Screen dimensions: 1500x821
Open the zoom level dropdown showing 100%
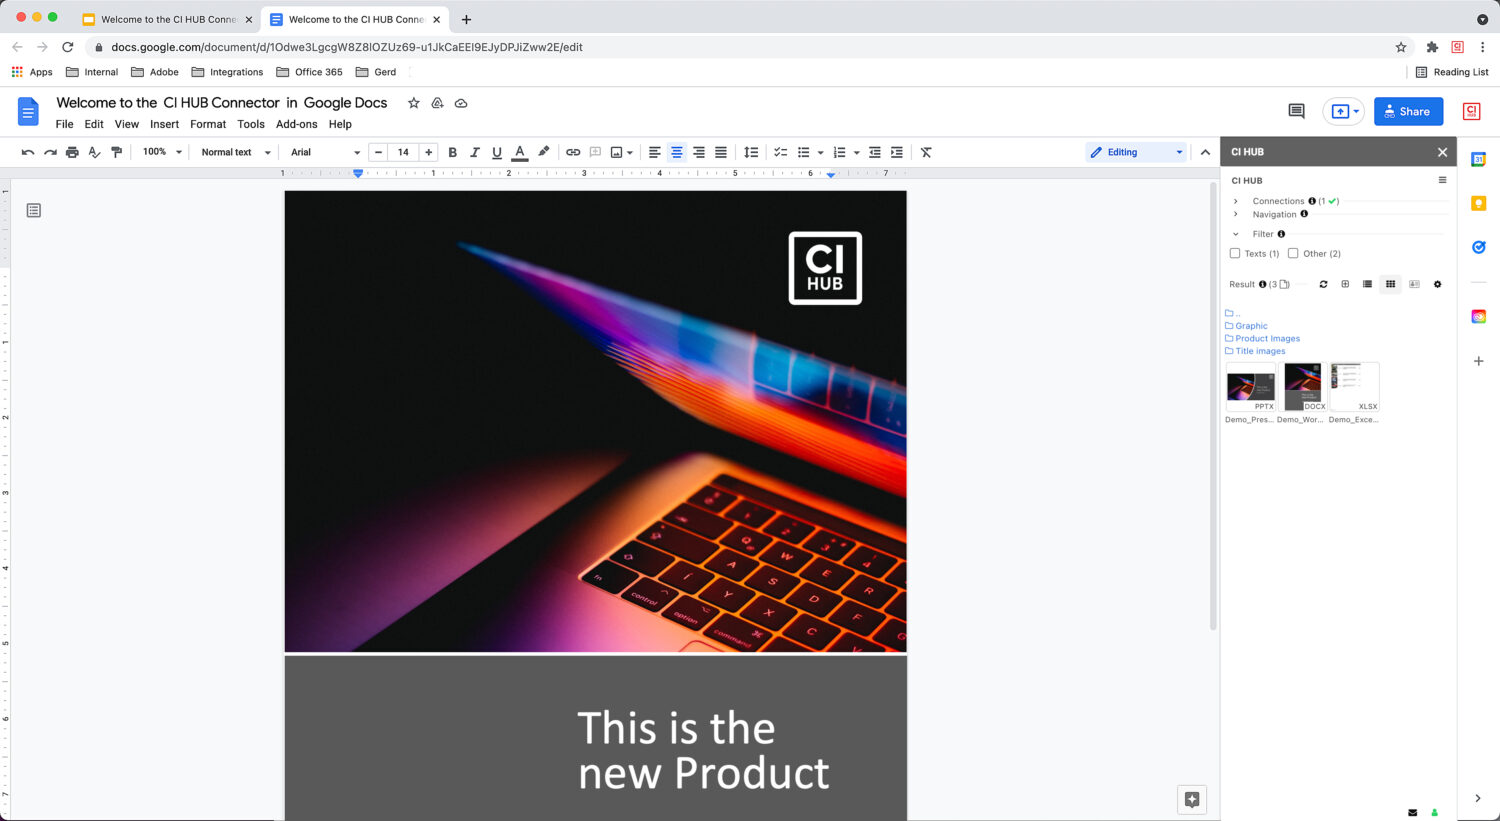162,152
